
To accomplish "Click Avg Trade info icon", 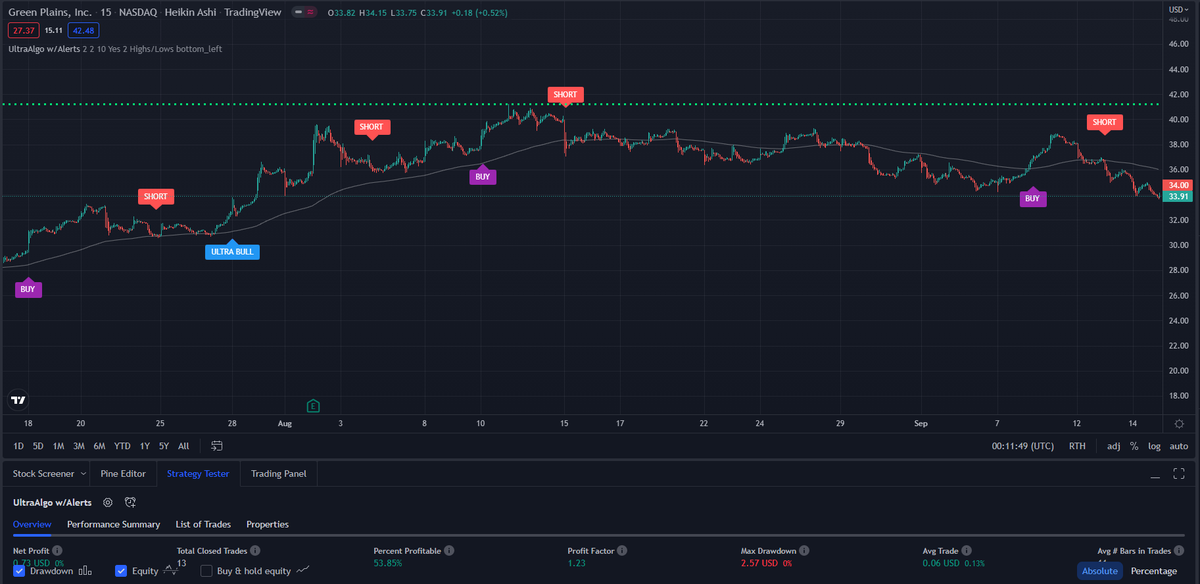I will pyautogui.click(x=967, y=550).
